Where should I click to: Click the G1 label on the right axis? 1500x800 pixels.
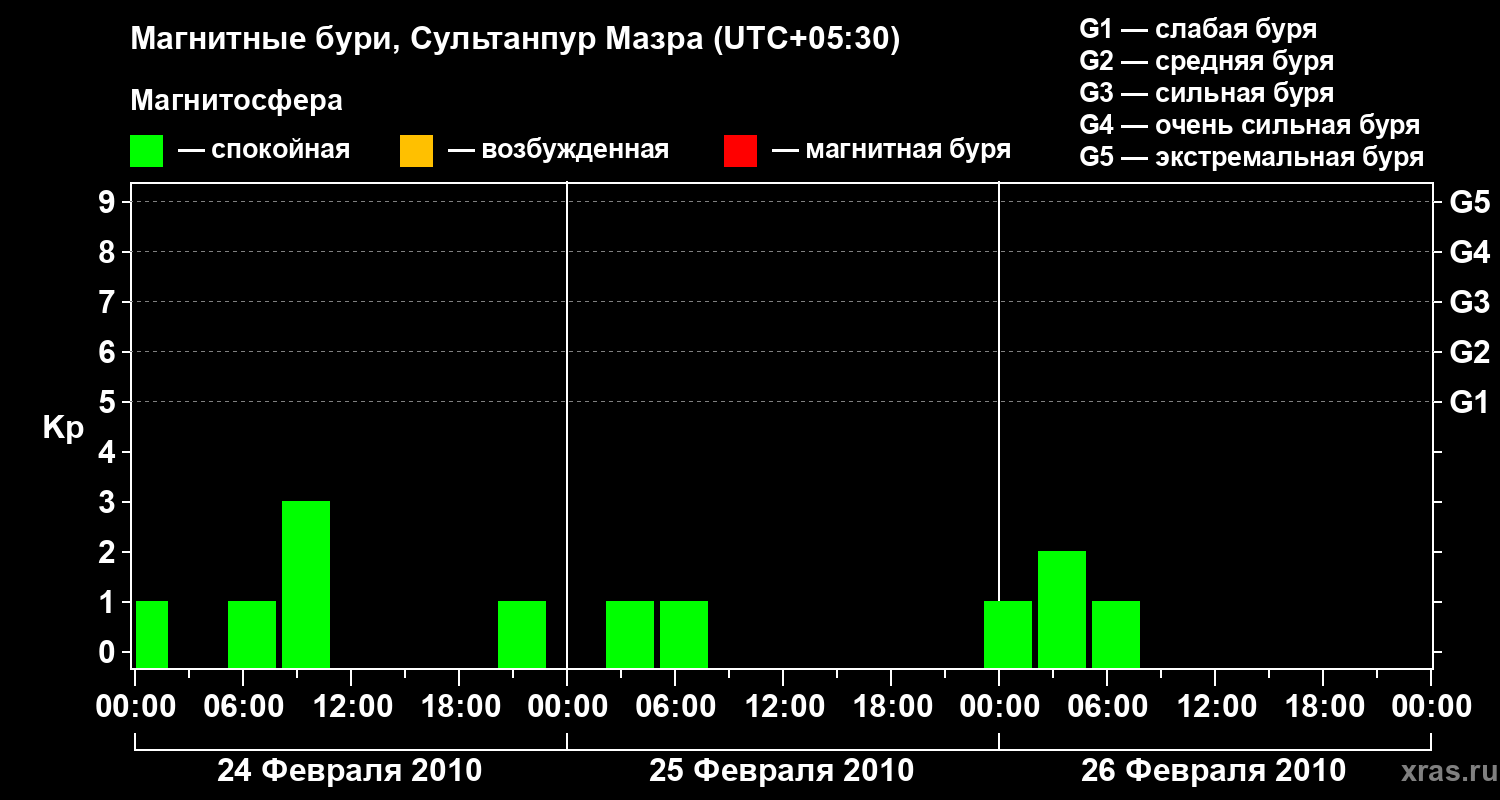[1470, 403]
